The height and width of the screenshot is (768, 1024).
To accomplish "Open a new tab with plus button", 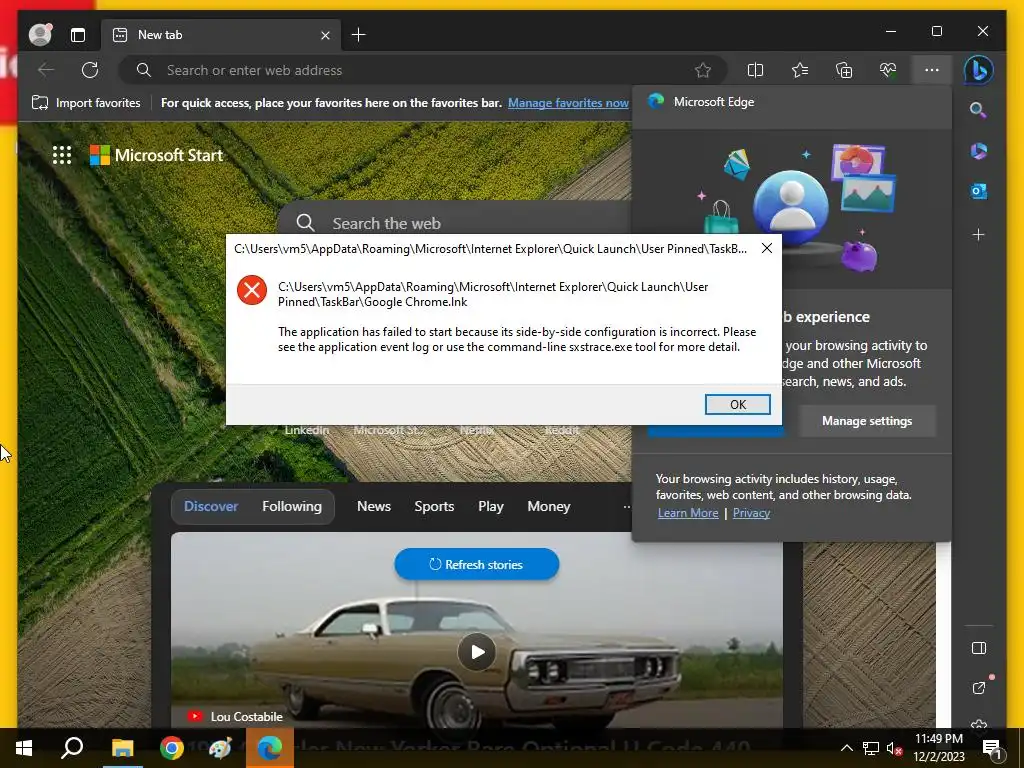I will (x=359, y=35).
